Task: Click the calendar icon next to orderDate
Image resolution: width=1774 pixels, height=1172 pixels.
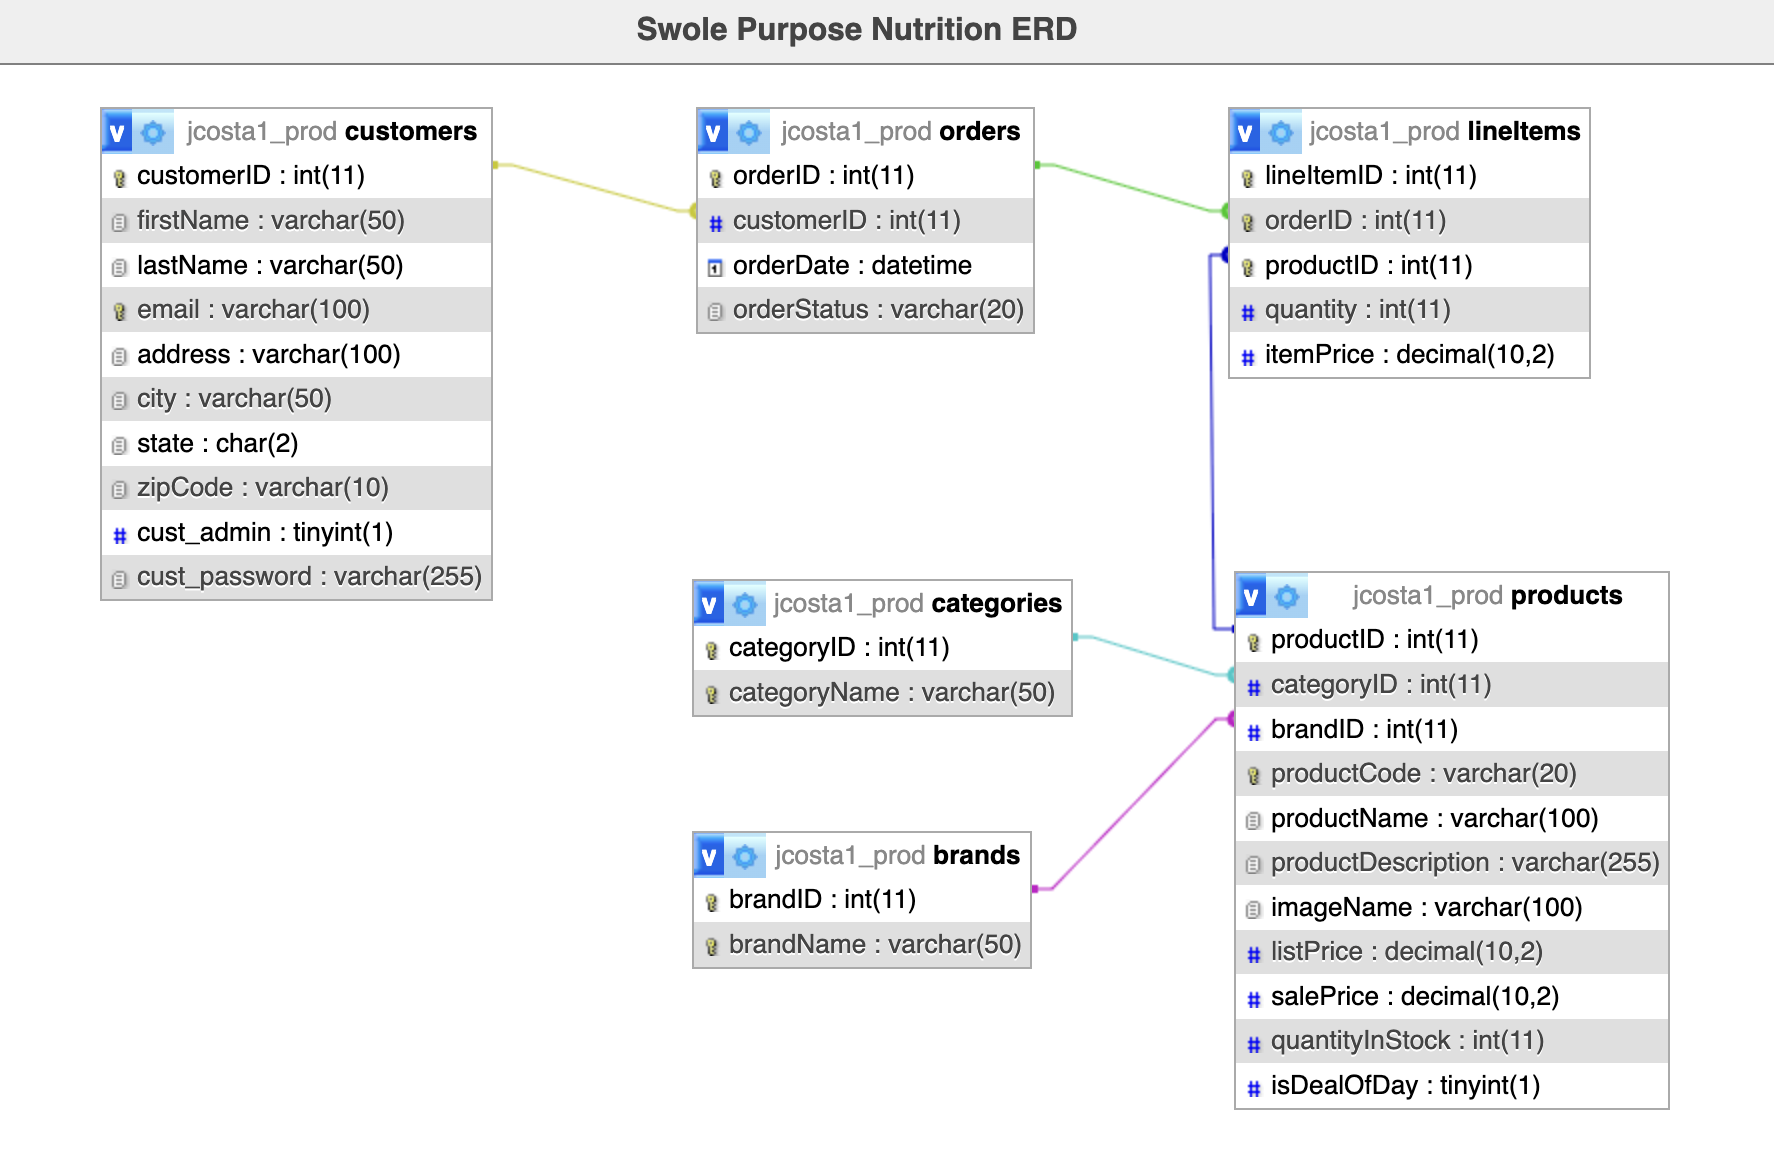Action: [715, 268]
